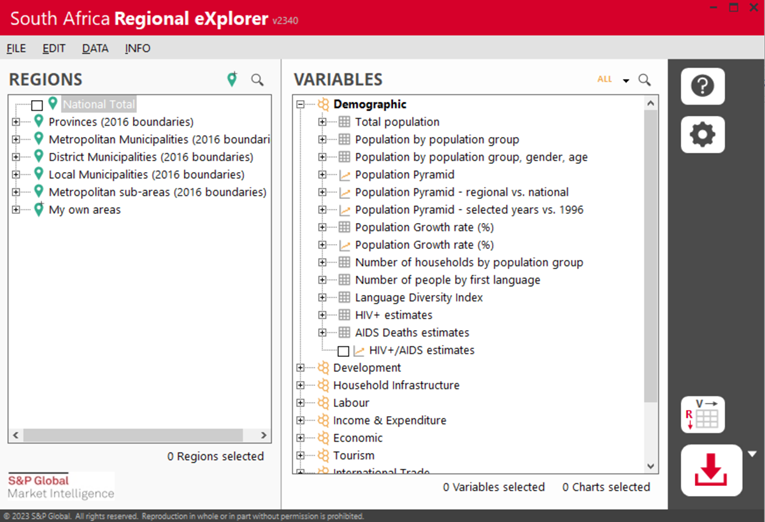This screenshot has width=765, height=522.
Task: Click the Household Infrastructure category icon
Action: tap(323, 385)
